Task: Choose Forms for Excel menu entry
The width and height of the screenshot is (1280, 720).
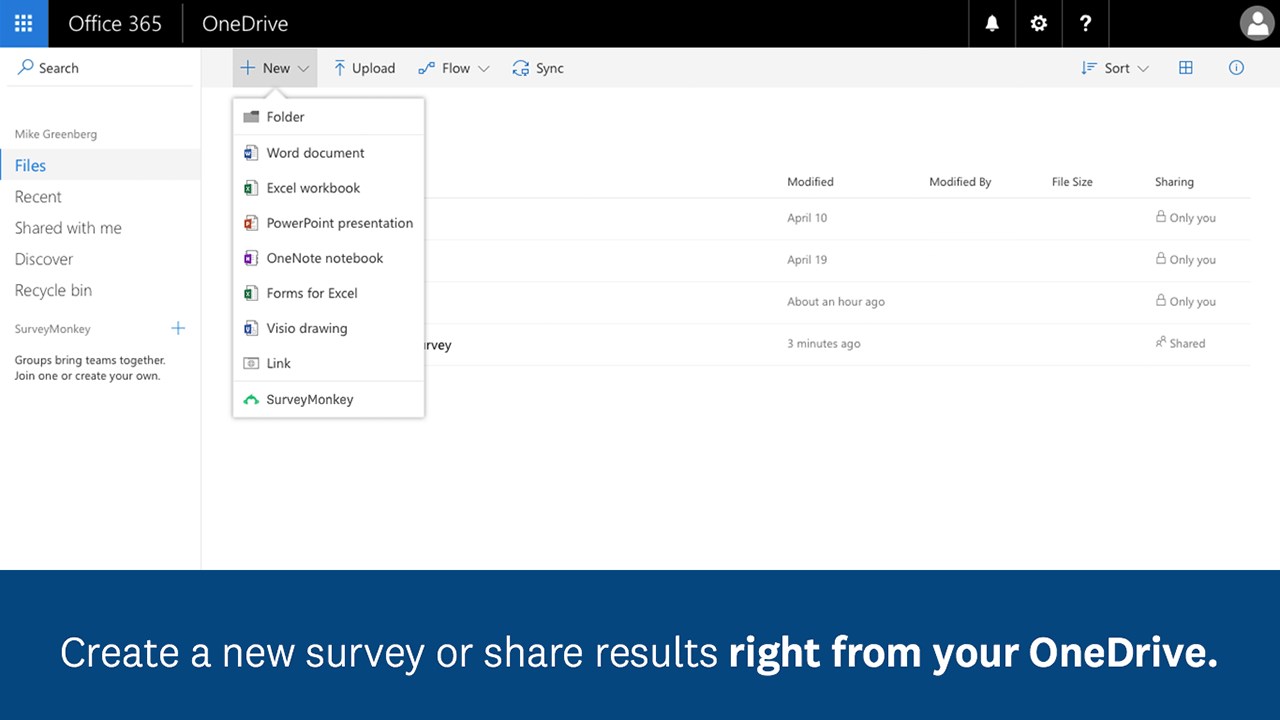Action: coord(328,293)
